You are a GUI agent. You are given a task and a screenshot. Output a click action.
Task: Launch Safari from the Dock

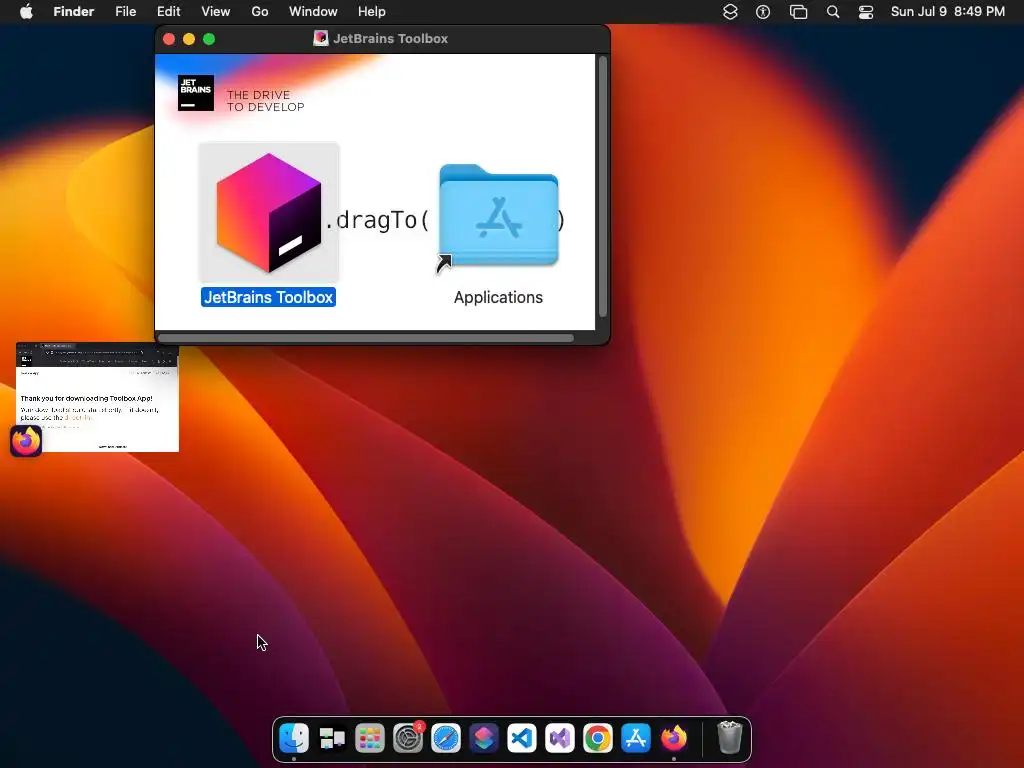pyautogui.click(x=445, y=739)
